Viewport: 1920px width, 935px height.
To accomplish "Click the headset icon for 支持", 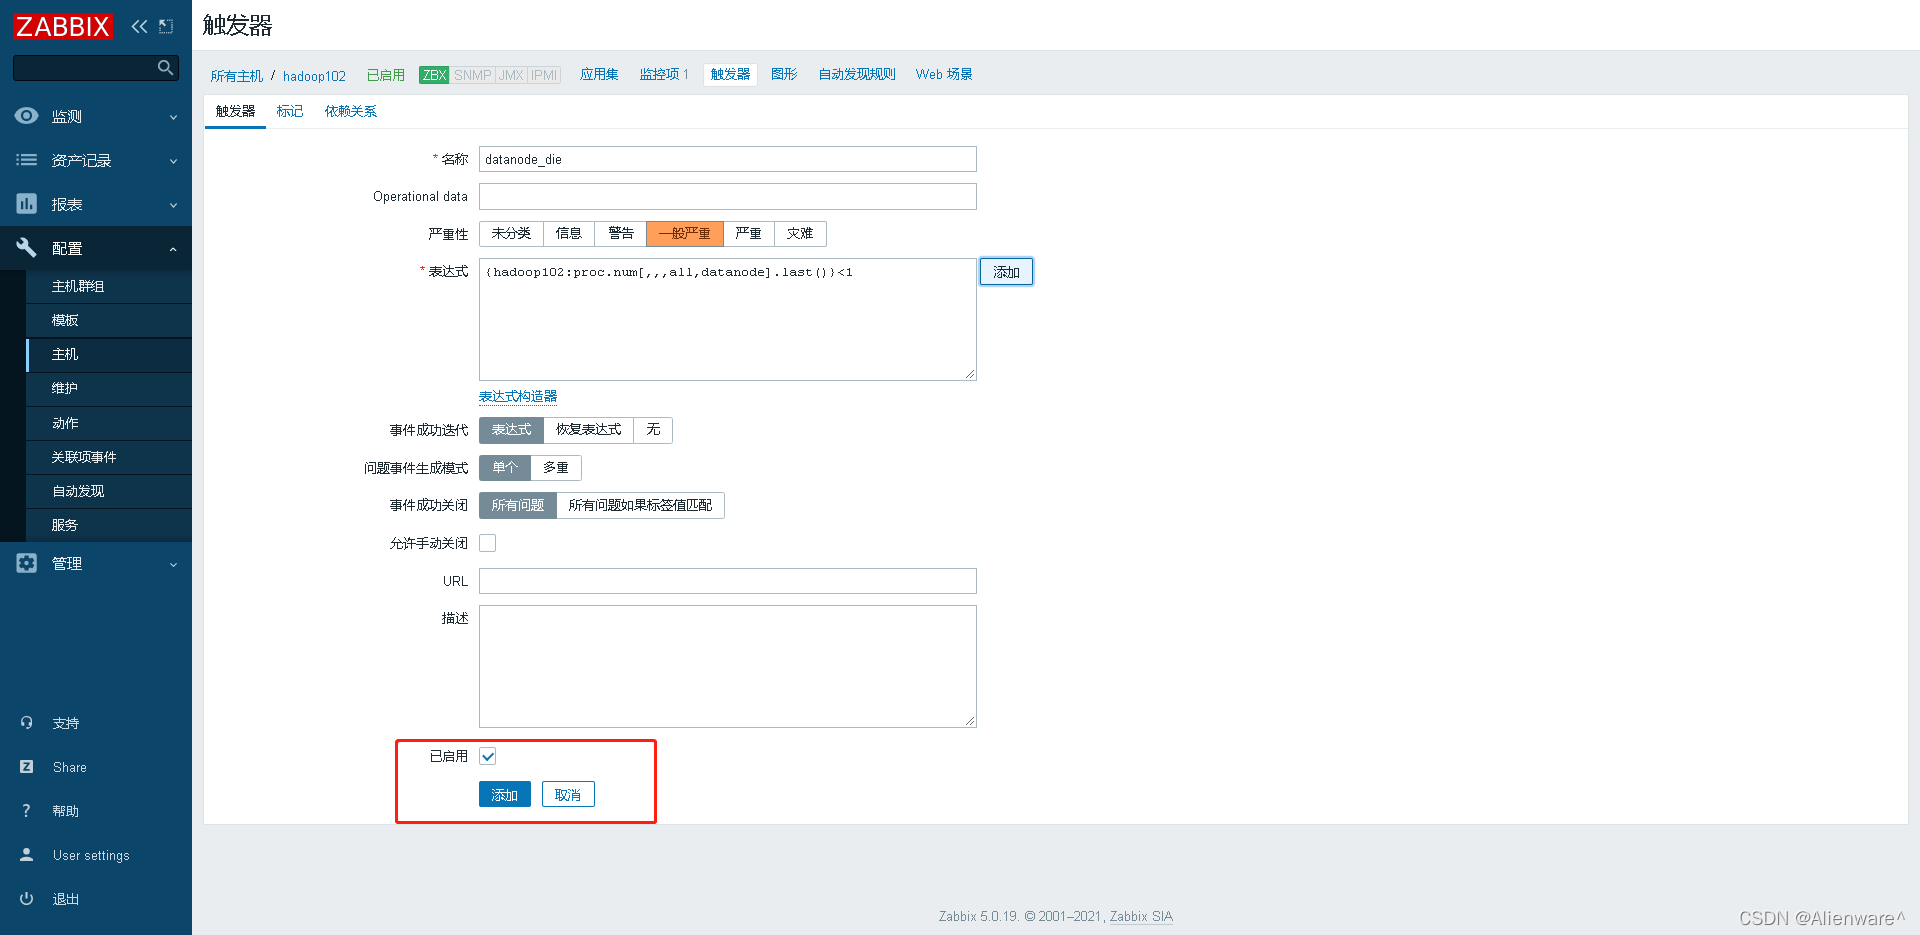I will pos(27,723).
